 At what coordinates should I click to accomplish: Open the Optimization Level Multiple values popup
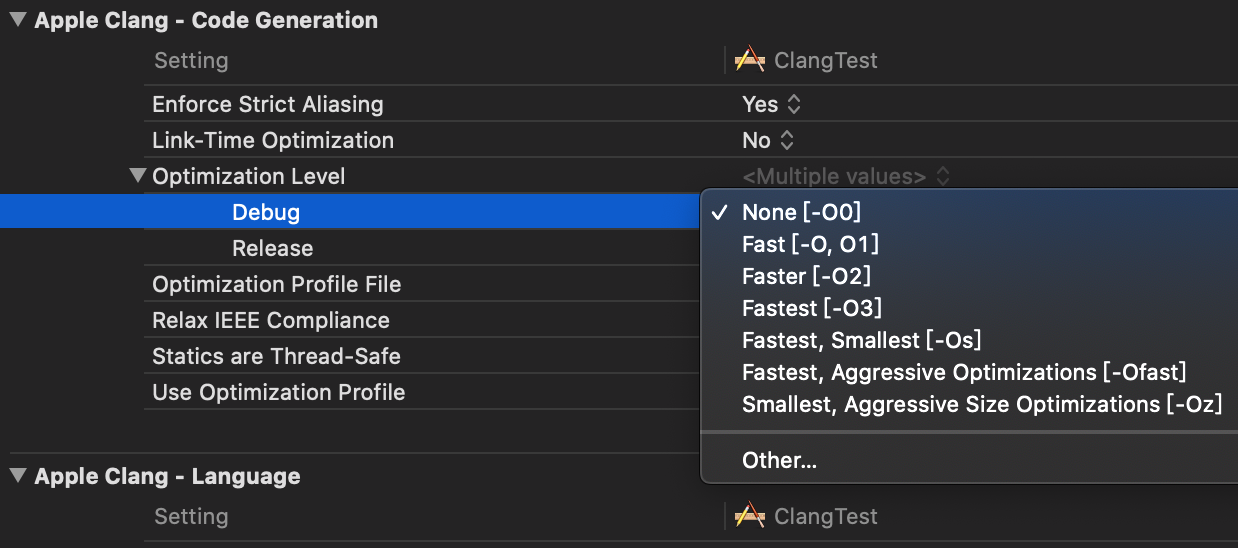point(845,177)
